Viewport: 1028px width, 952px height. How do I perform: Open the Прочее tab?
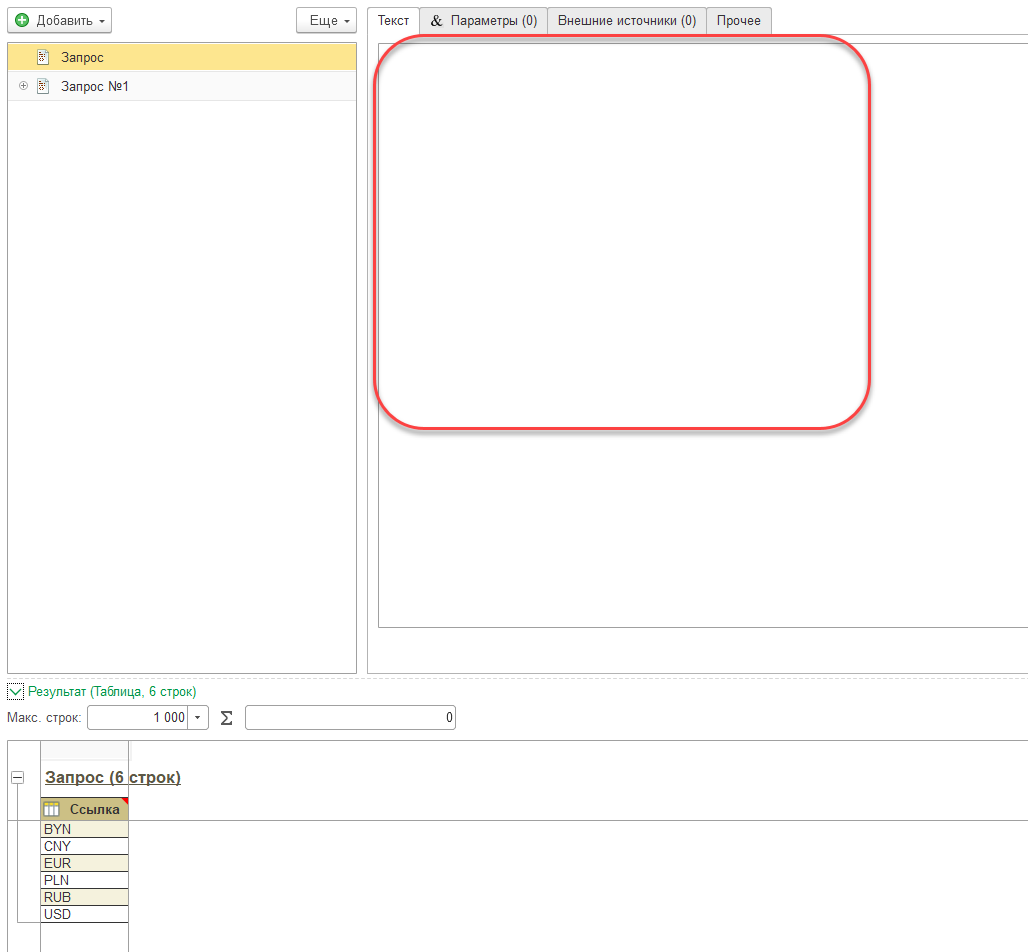(x=739, y=20)
